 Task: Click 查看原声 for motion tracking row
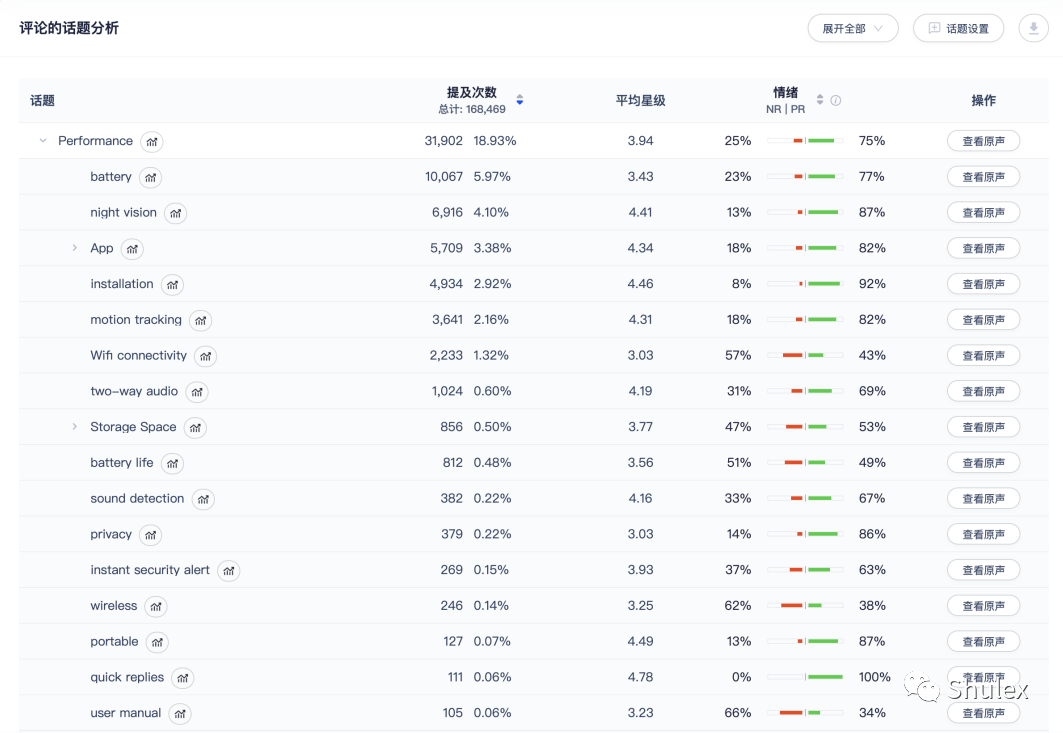983,320
